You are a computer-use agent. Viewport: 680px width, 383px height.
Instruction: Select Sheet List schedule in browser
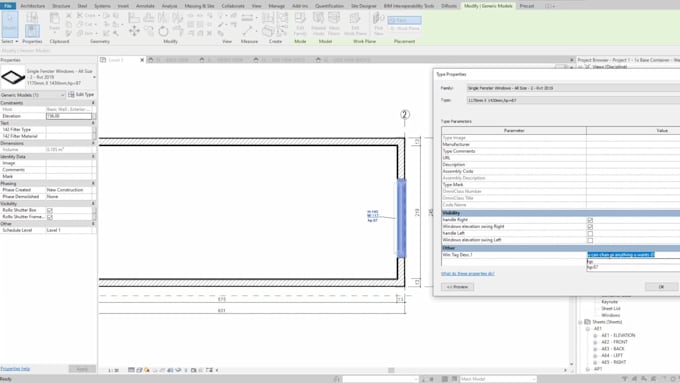tap(611, 308)
